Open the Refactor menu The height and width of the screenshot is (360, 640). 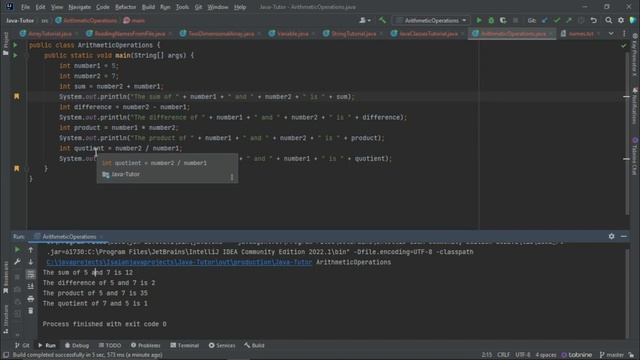pos(125,7)
